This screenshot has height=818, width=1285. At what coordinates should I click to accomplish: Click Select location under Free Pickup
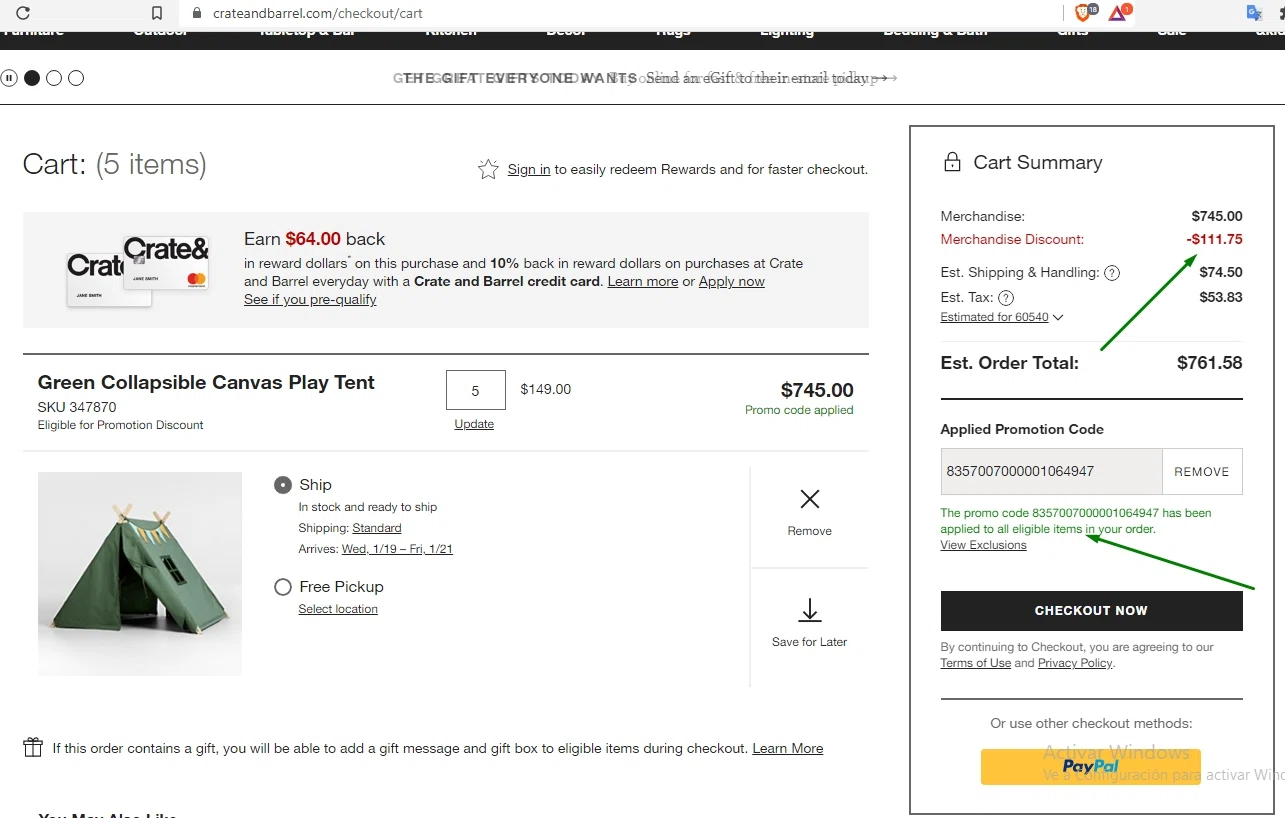(338, 609)
